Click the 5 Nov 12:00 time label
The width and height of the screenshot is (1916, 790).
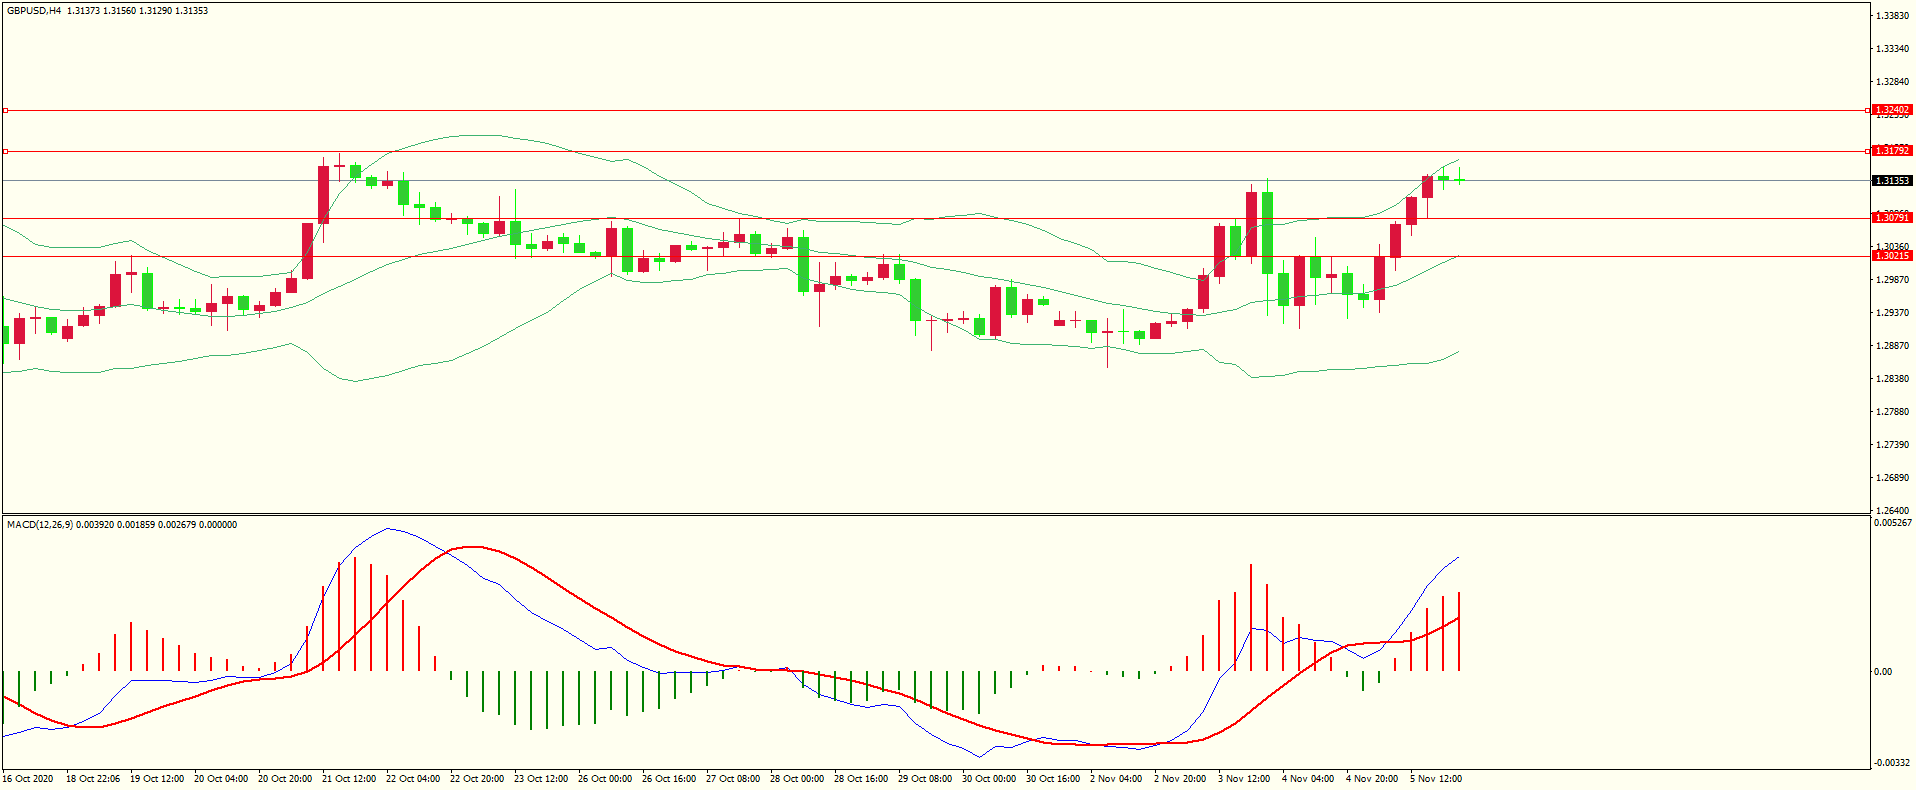click(1436, 779)
